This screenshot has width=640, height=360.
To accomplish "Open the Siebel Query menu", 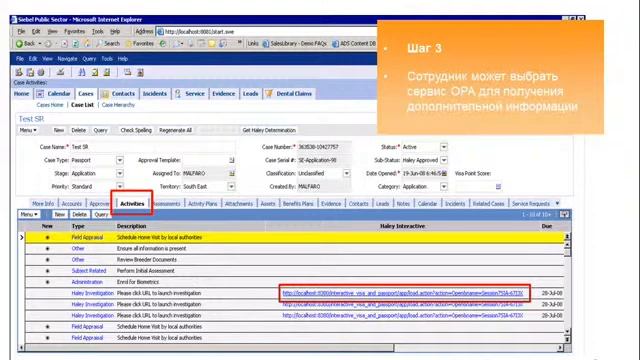I will 89,59.
